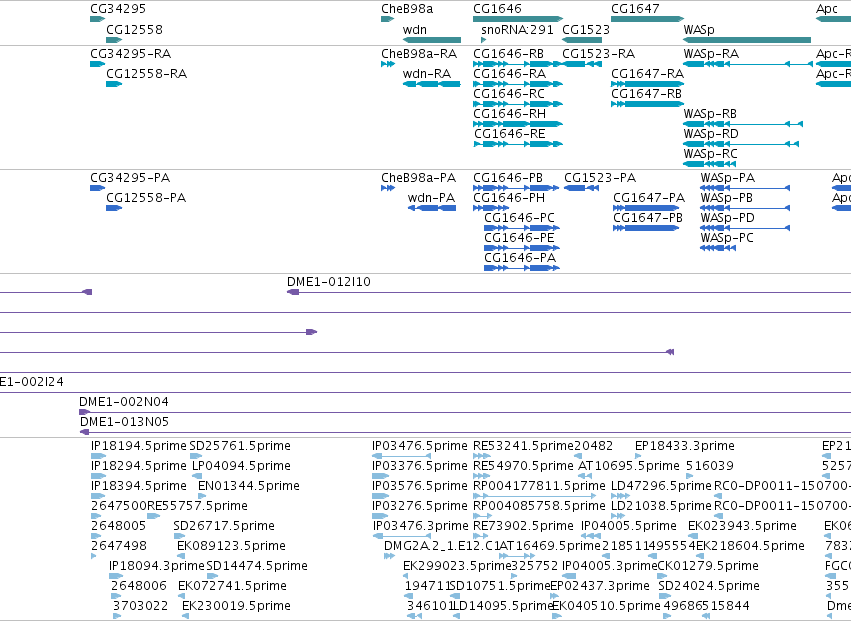This screenshot has width=851, height=621.
Task: Select transcript CG1646-RB
Action: pyautogui.click(x=518, y=64)
